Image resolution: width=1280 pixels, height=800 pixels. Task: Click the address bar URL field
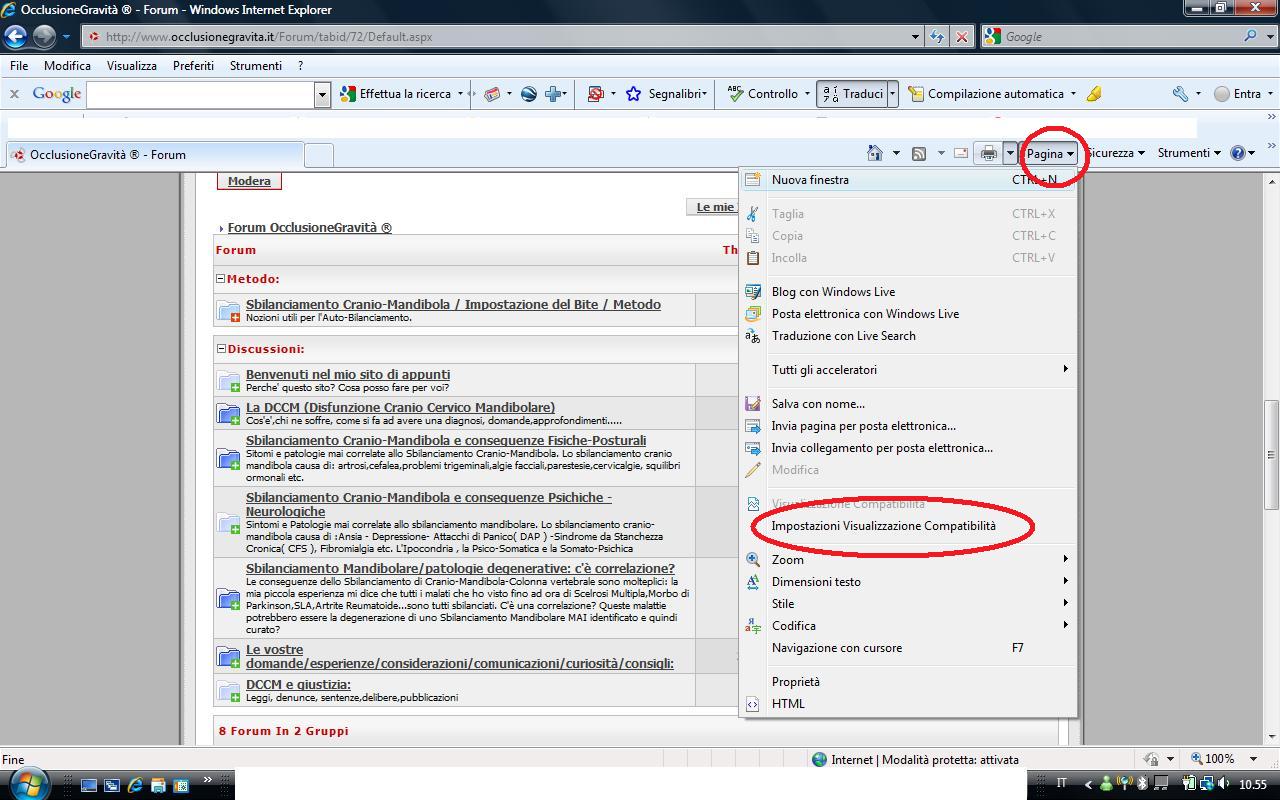point(500,36)
